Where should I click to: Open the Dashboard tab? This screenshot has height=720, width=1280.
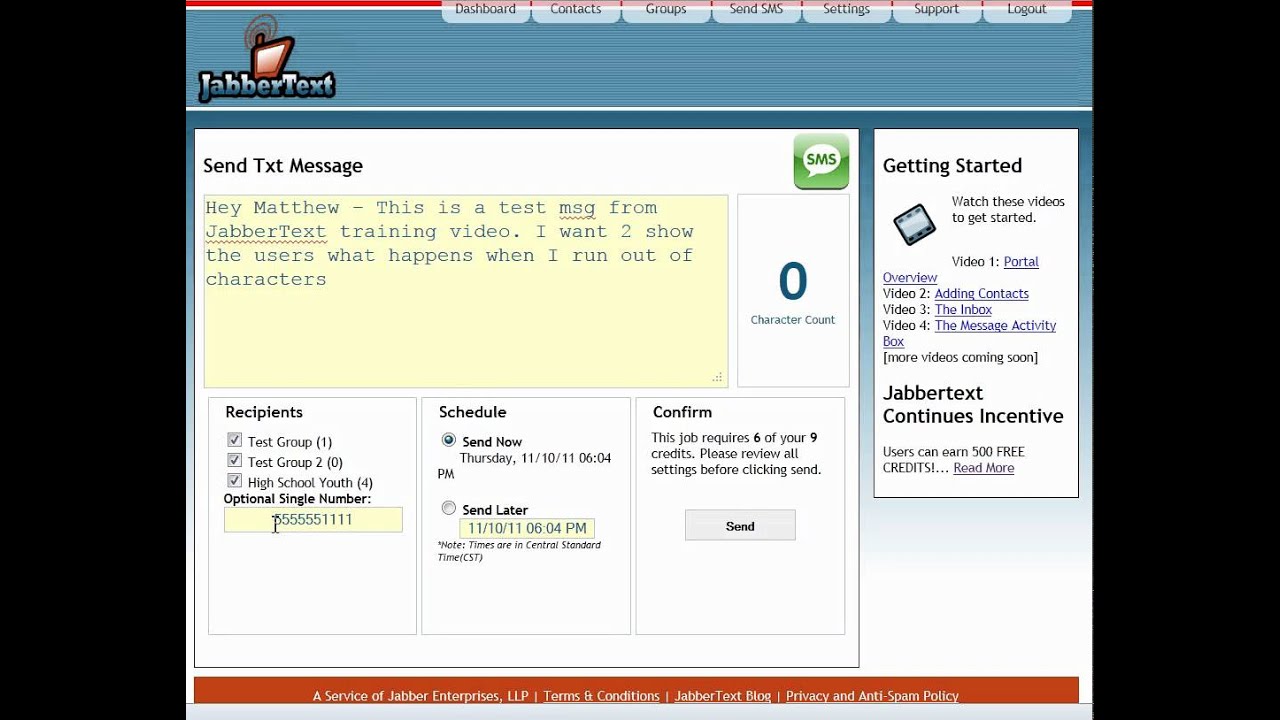[485, 10]
